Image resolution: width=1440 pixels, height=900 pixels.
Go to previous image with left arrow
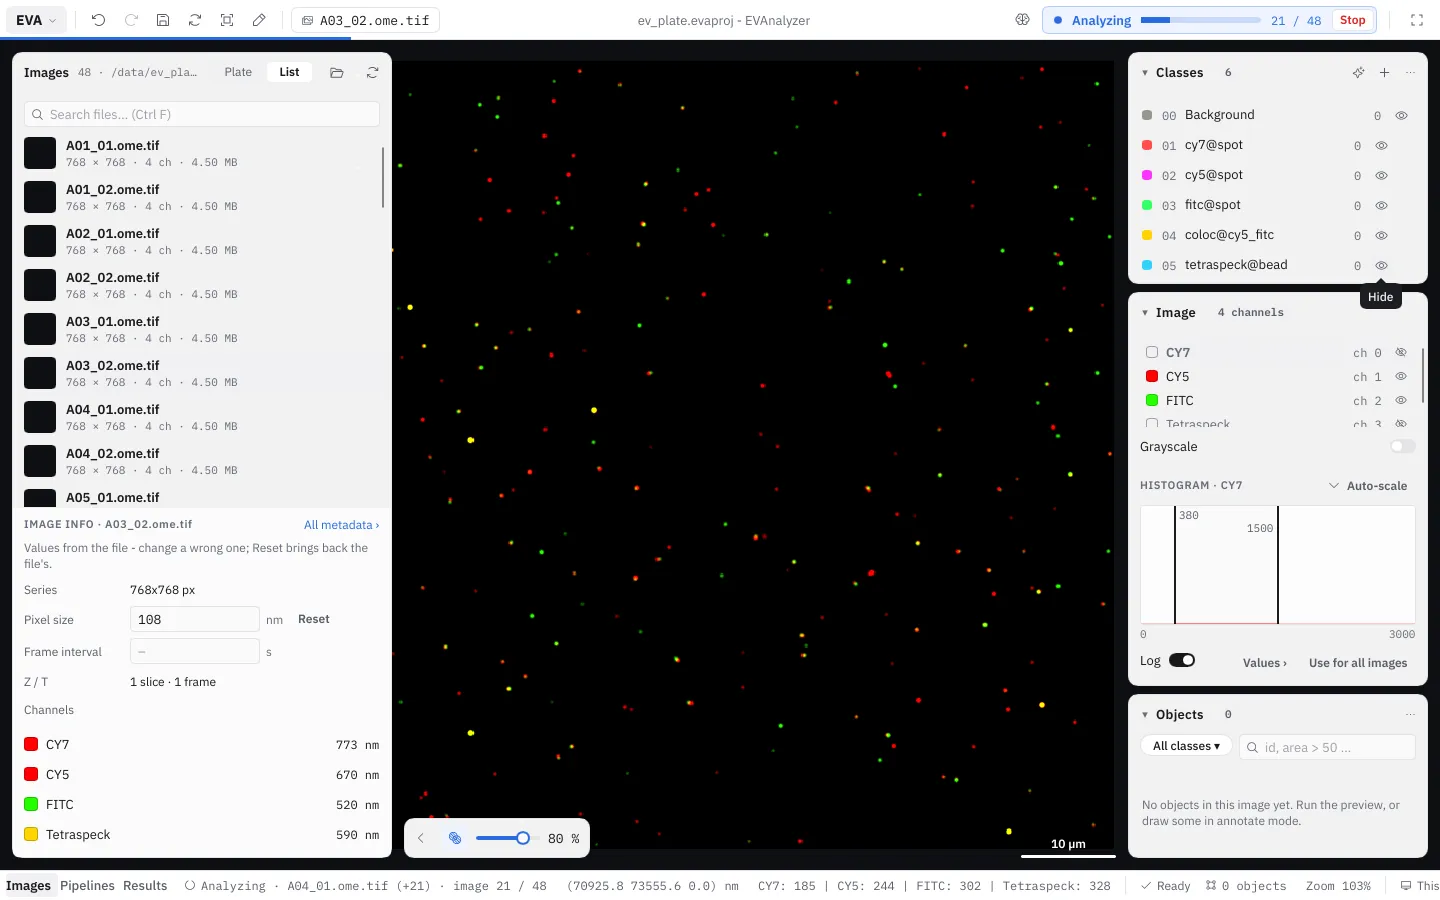[421, 838]
